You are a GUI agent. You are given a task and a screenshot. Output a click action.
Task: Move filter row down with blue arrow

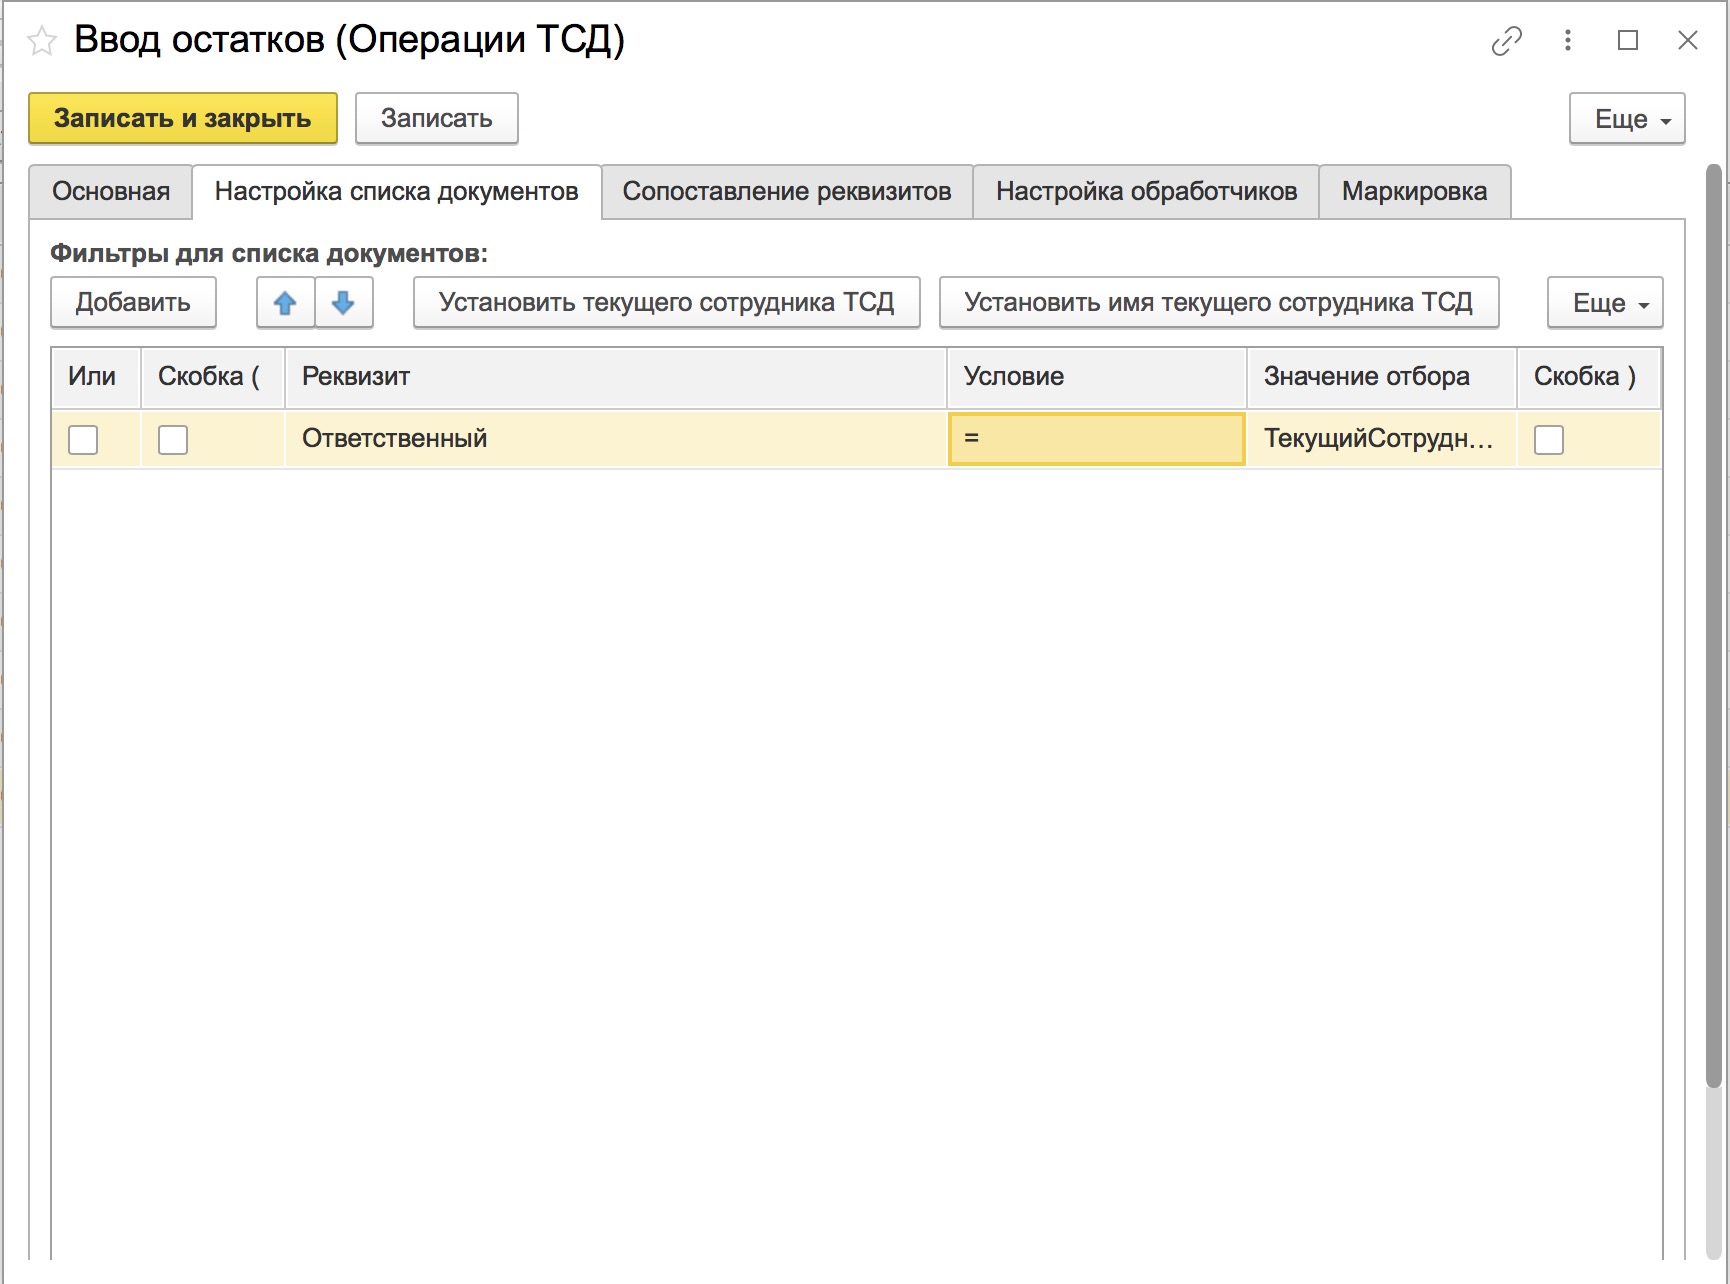pos(343,303)
